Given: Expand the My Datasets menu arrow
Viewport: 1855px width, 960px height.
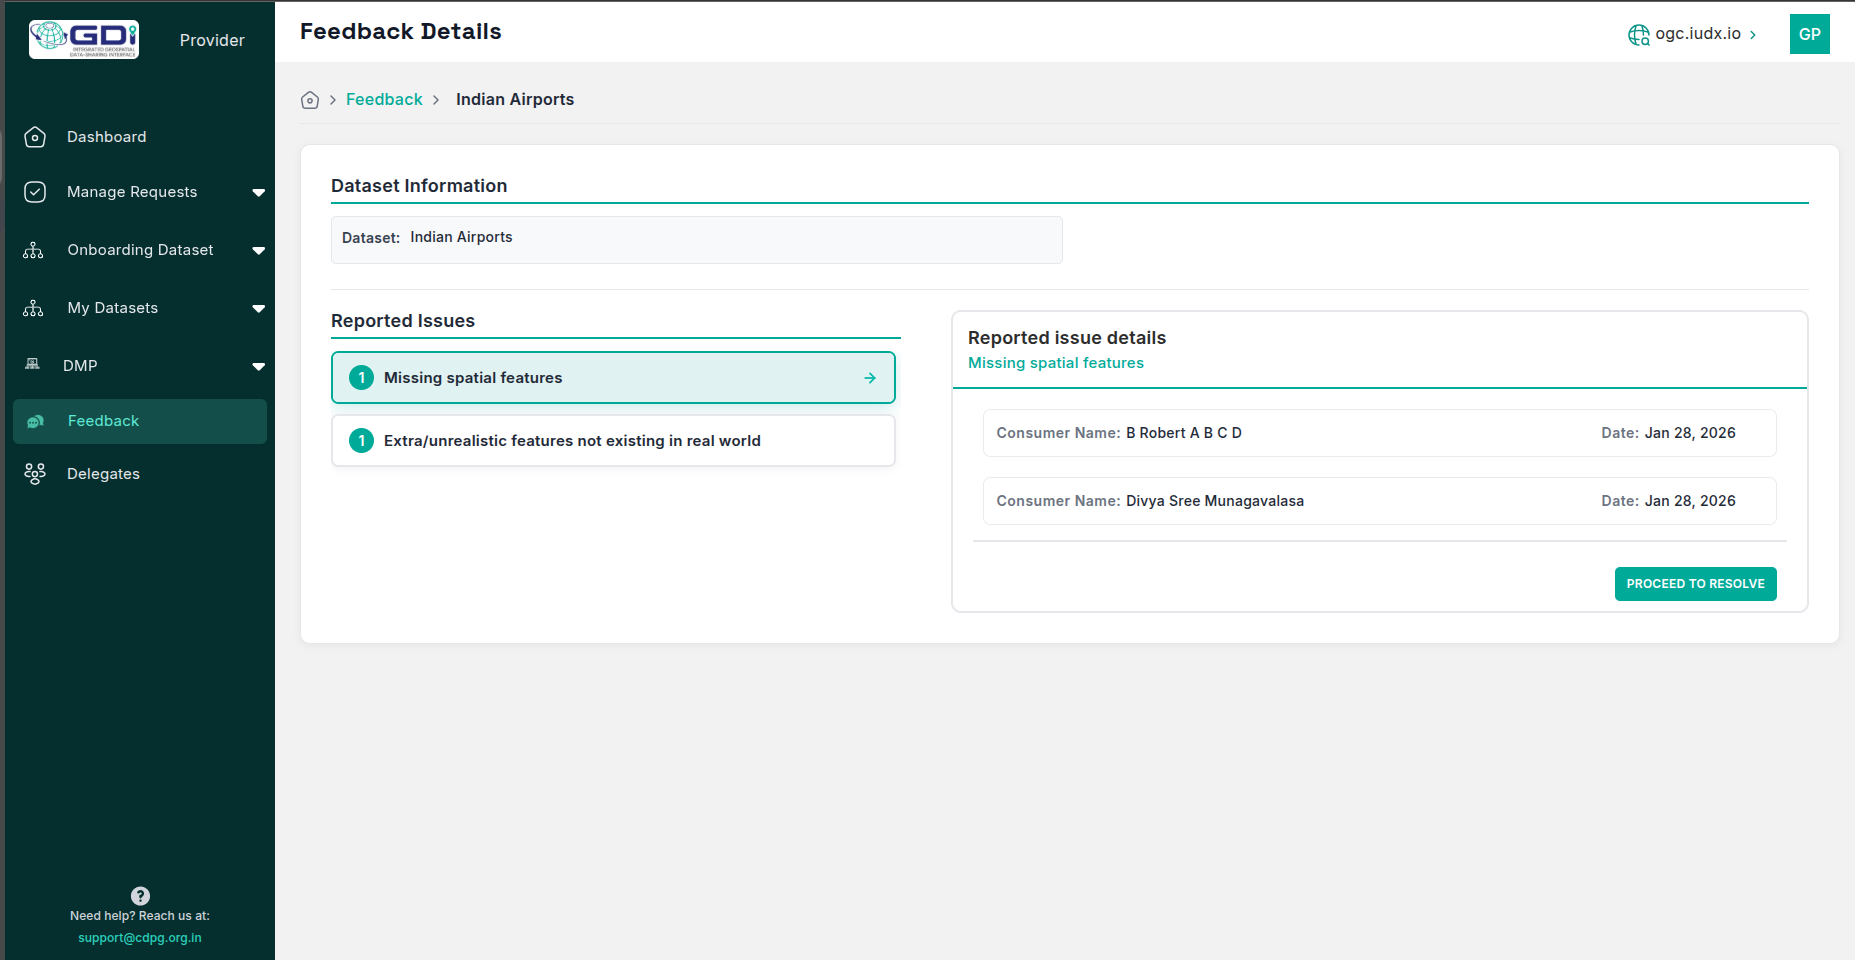Looking at the screenshot, I should [x=259, y=308].
